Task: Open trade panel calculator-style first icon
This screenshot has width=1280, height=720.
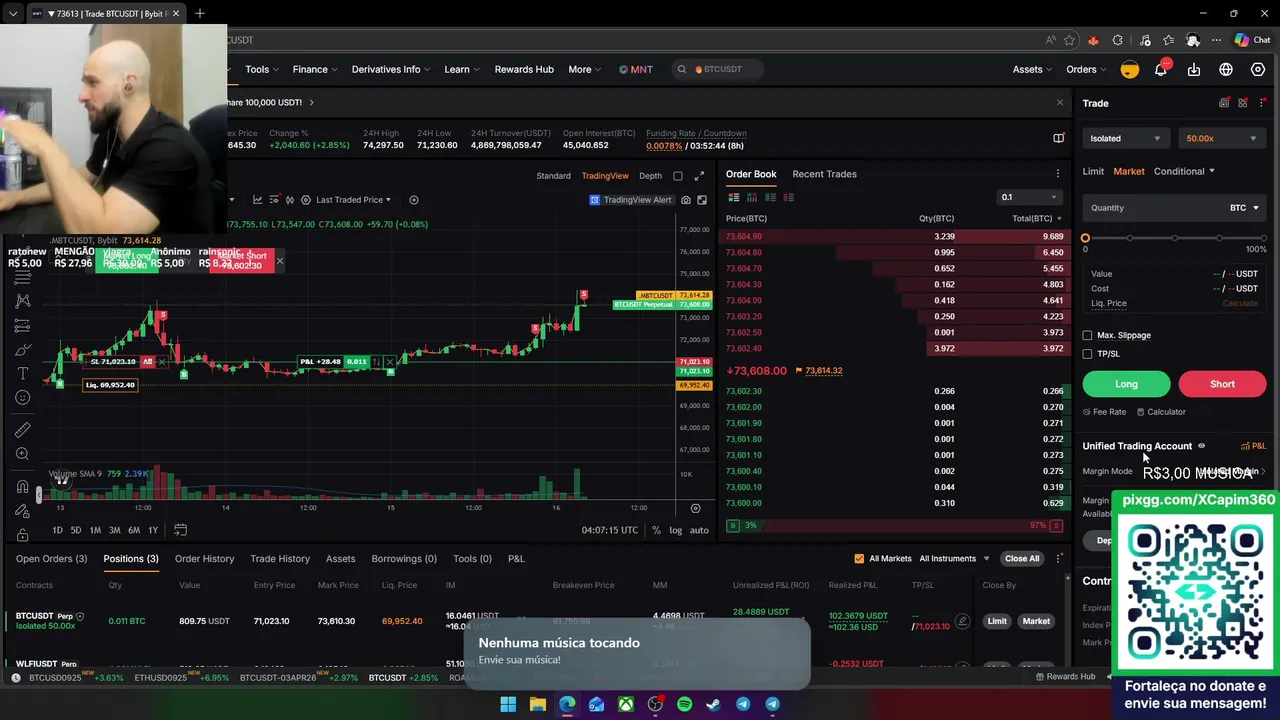Action: 1224,103
